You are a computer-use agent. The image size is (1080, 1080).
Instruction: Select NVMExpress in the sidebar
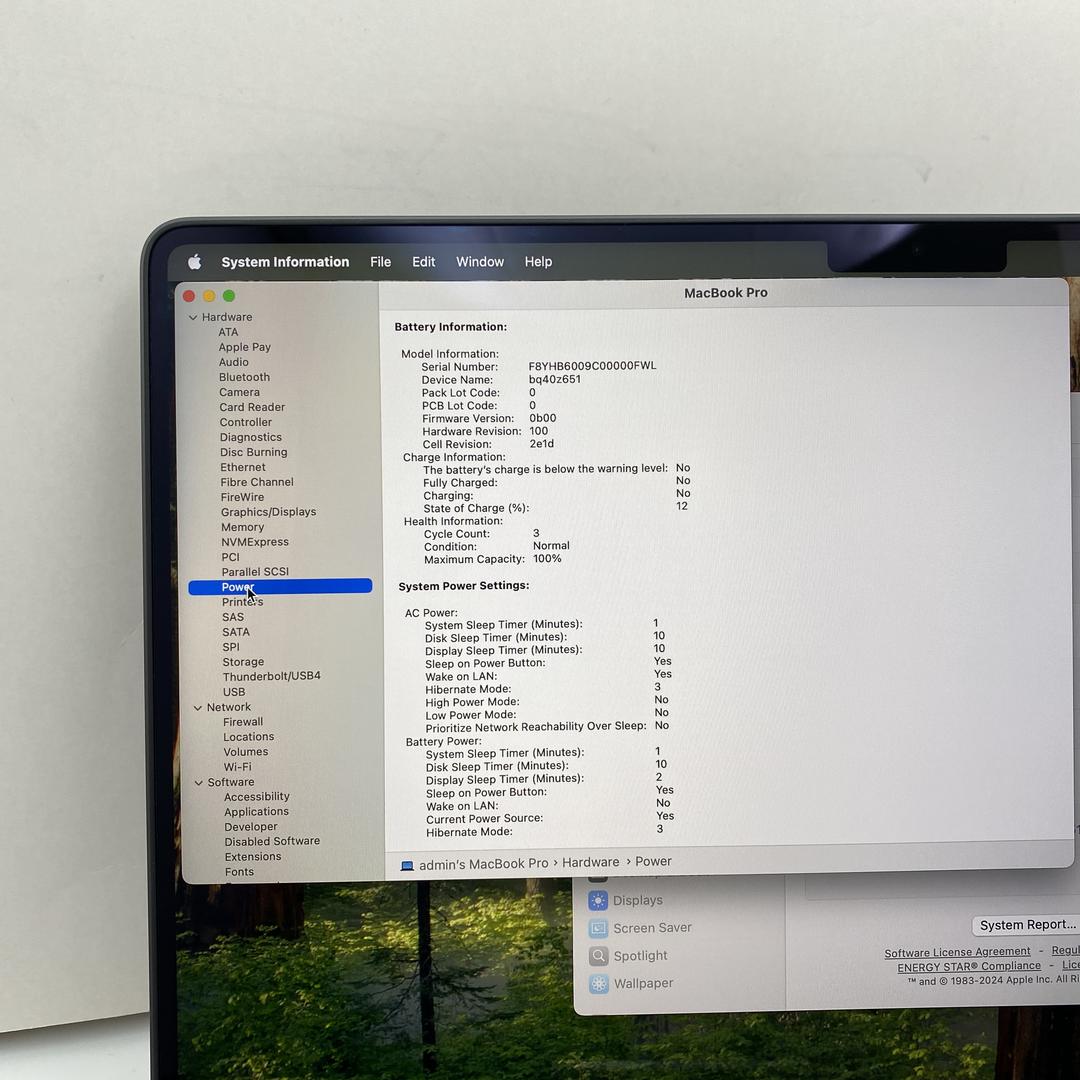[x=255, y=542]
